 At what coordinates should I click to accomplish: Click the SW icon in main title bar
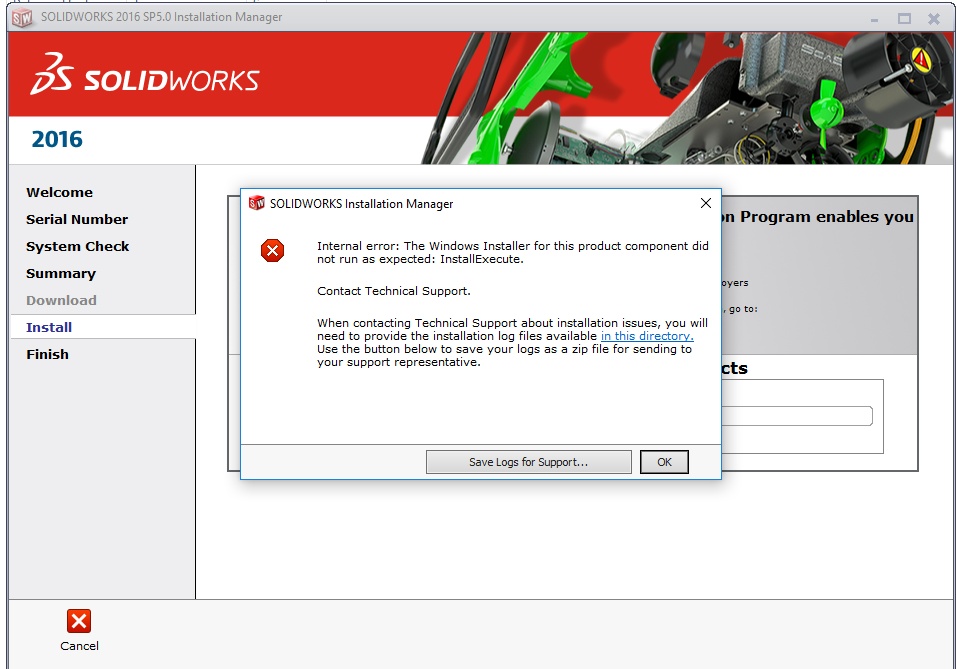[22, 18]
